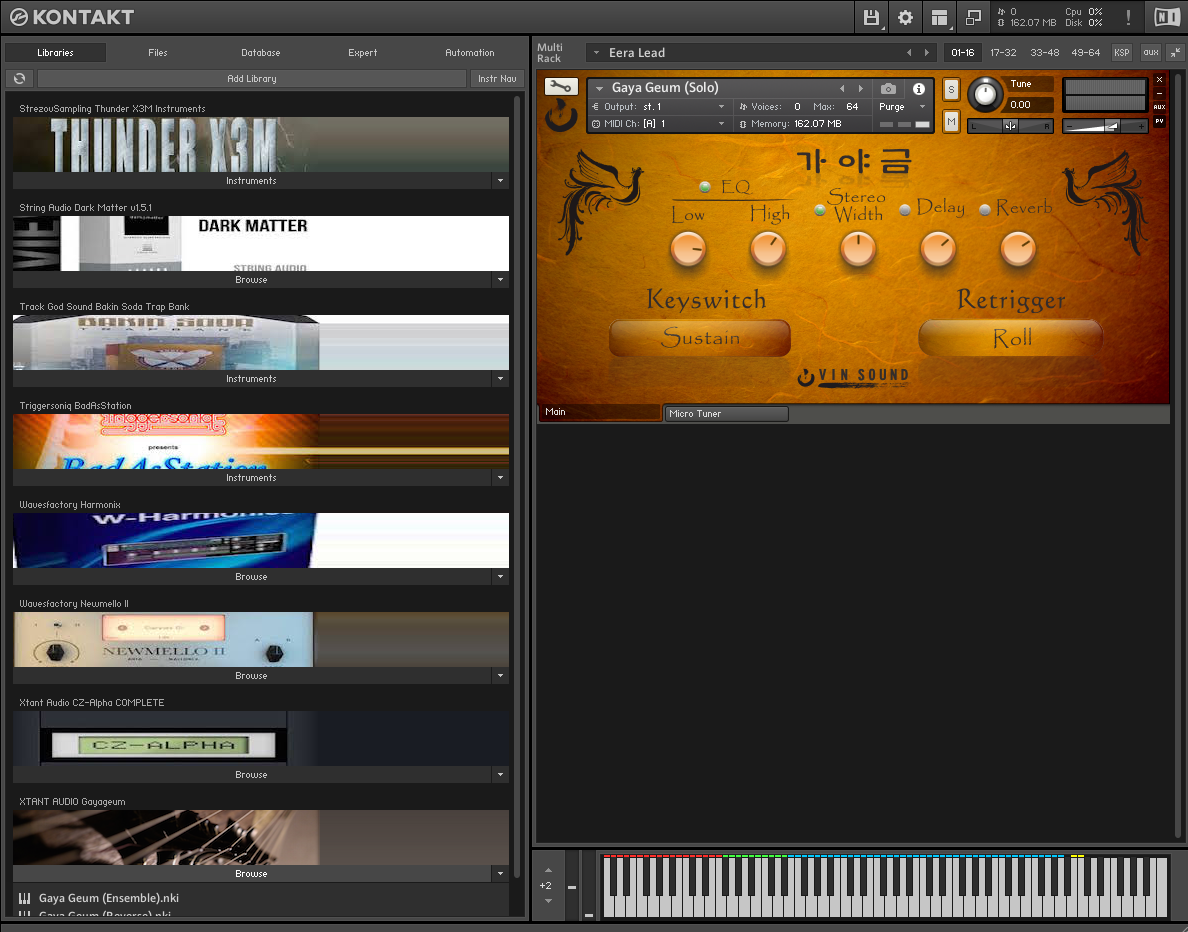
Task: Expand Dark Matter Browse dropdown arrow
Action: [x=500, y=280]
